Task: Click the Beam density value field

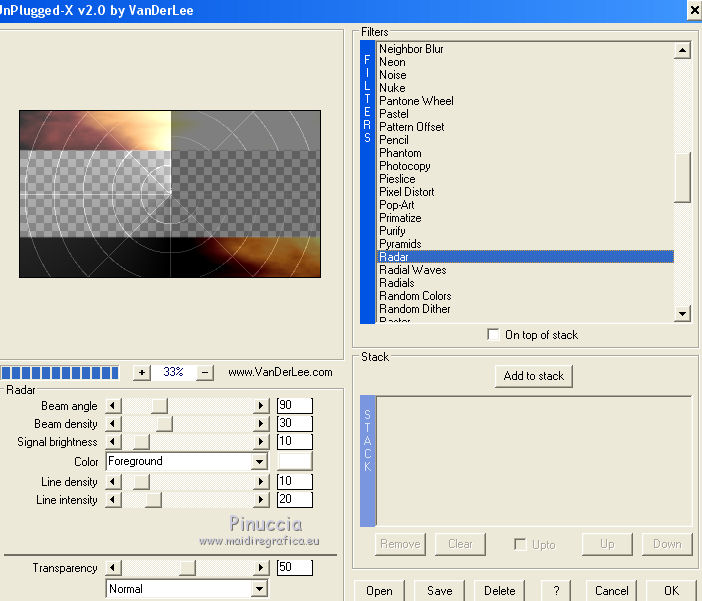Action: [x=295, y=423]
